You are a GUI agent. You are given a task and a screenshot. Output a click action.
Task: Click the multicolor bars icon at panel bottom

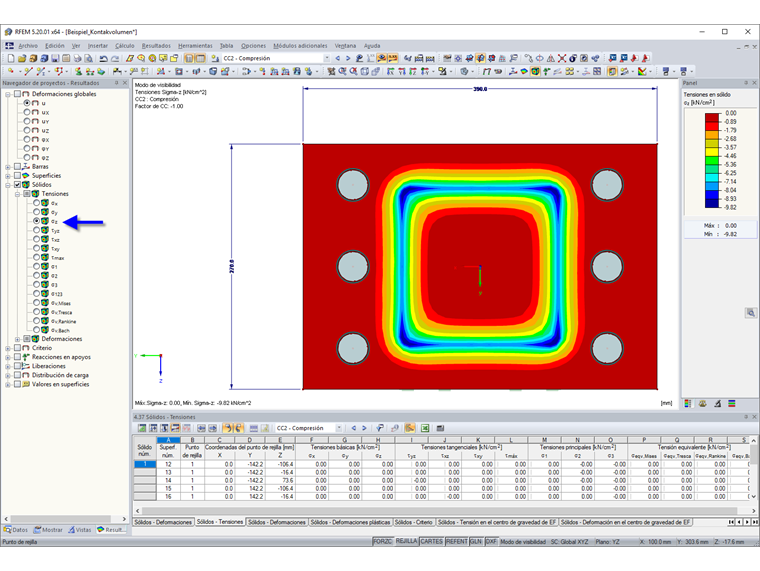(732, 403)
